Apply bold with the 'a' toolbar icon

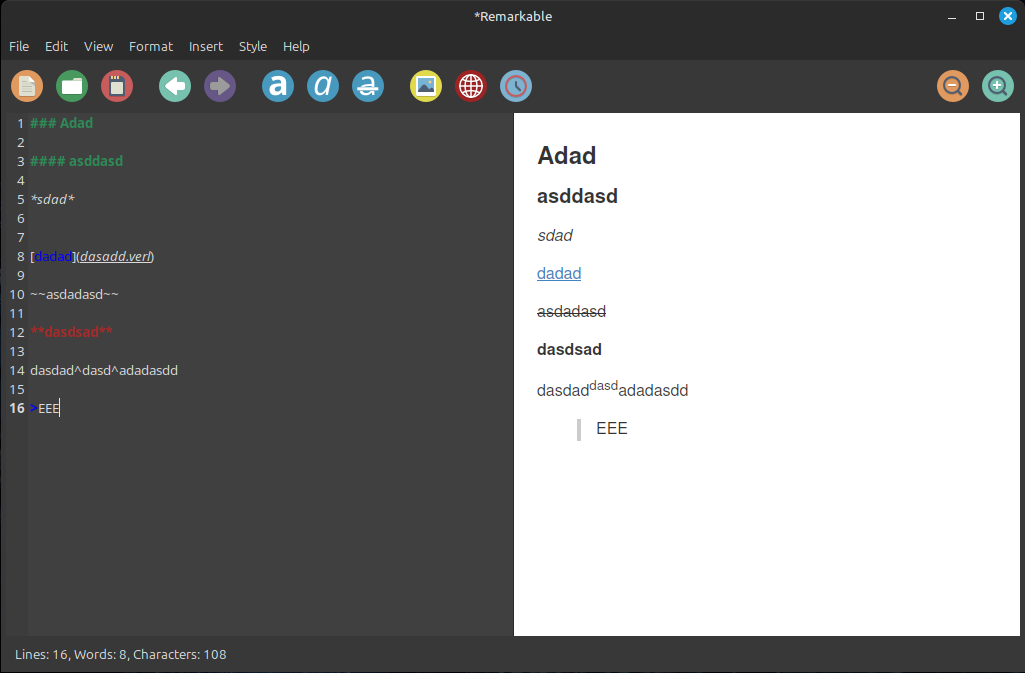[278, 86]
